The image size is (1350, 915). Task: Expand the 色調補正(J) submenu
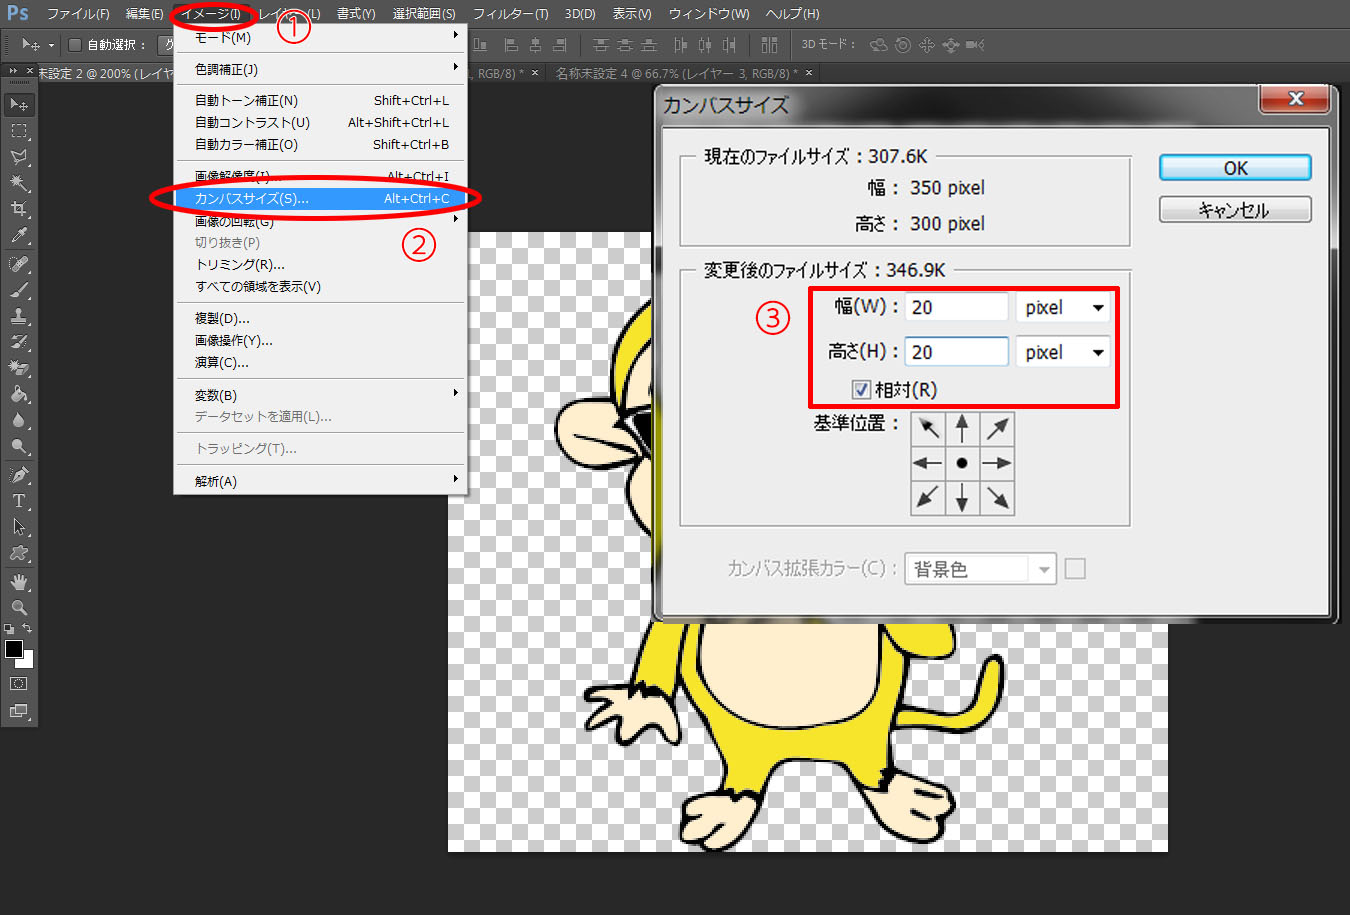[x=320, y=69]
